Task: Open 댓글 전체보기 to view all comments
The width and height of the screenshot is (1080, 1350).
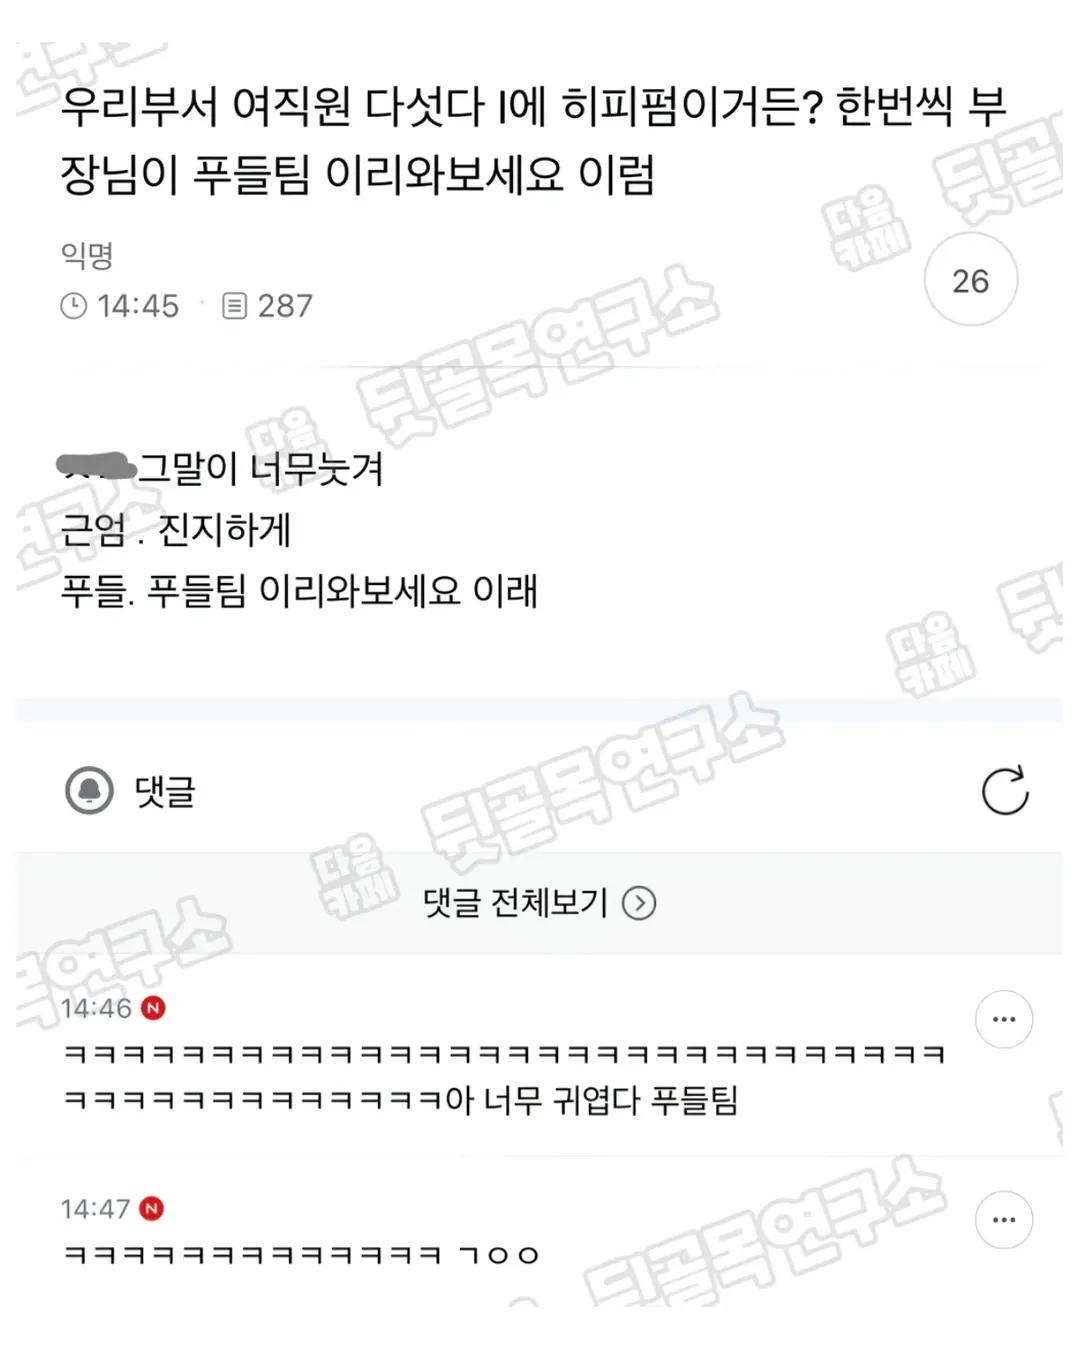Action: pyautogui.click(x=539, y=903)
